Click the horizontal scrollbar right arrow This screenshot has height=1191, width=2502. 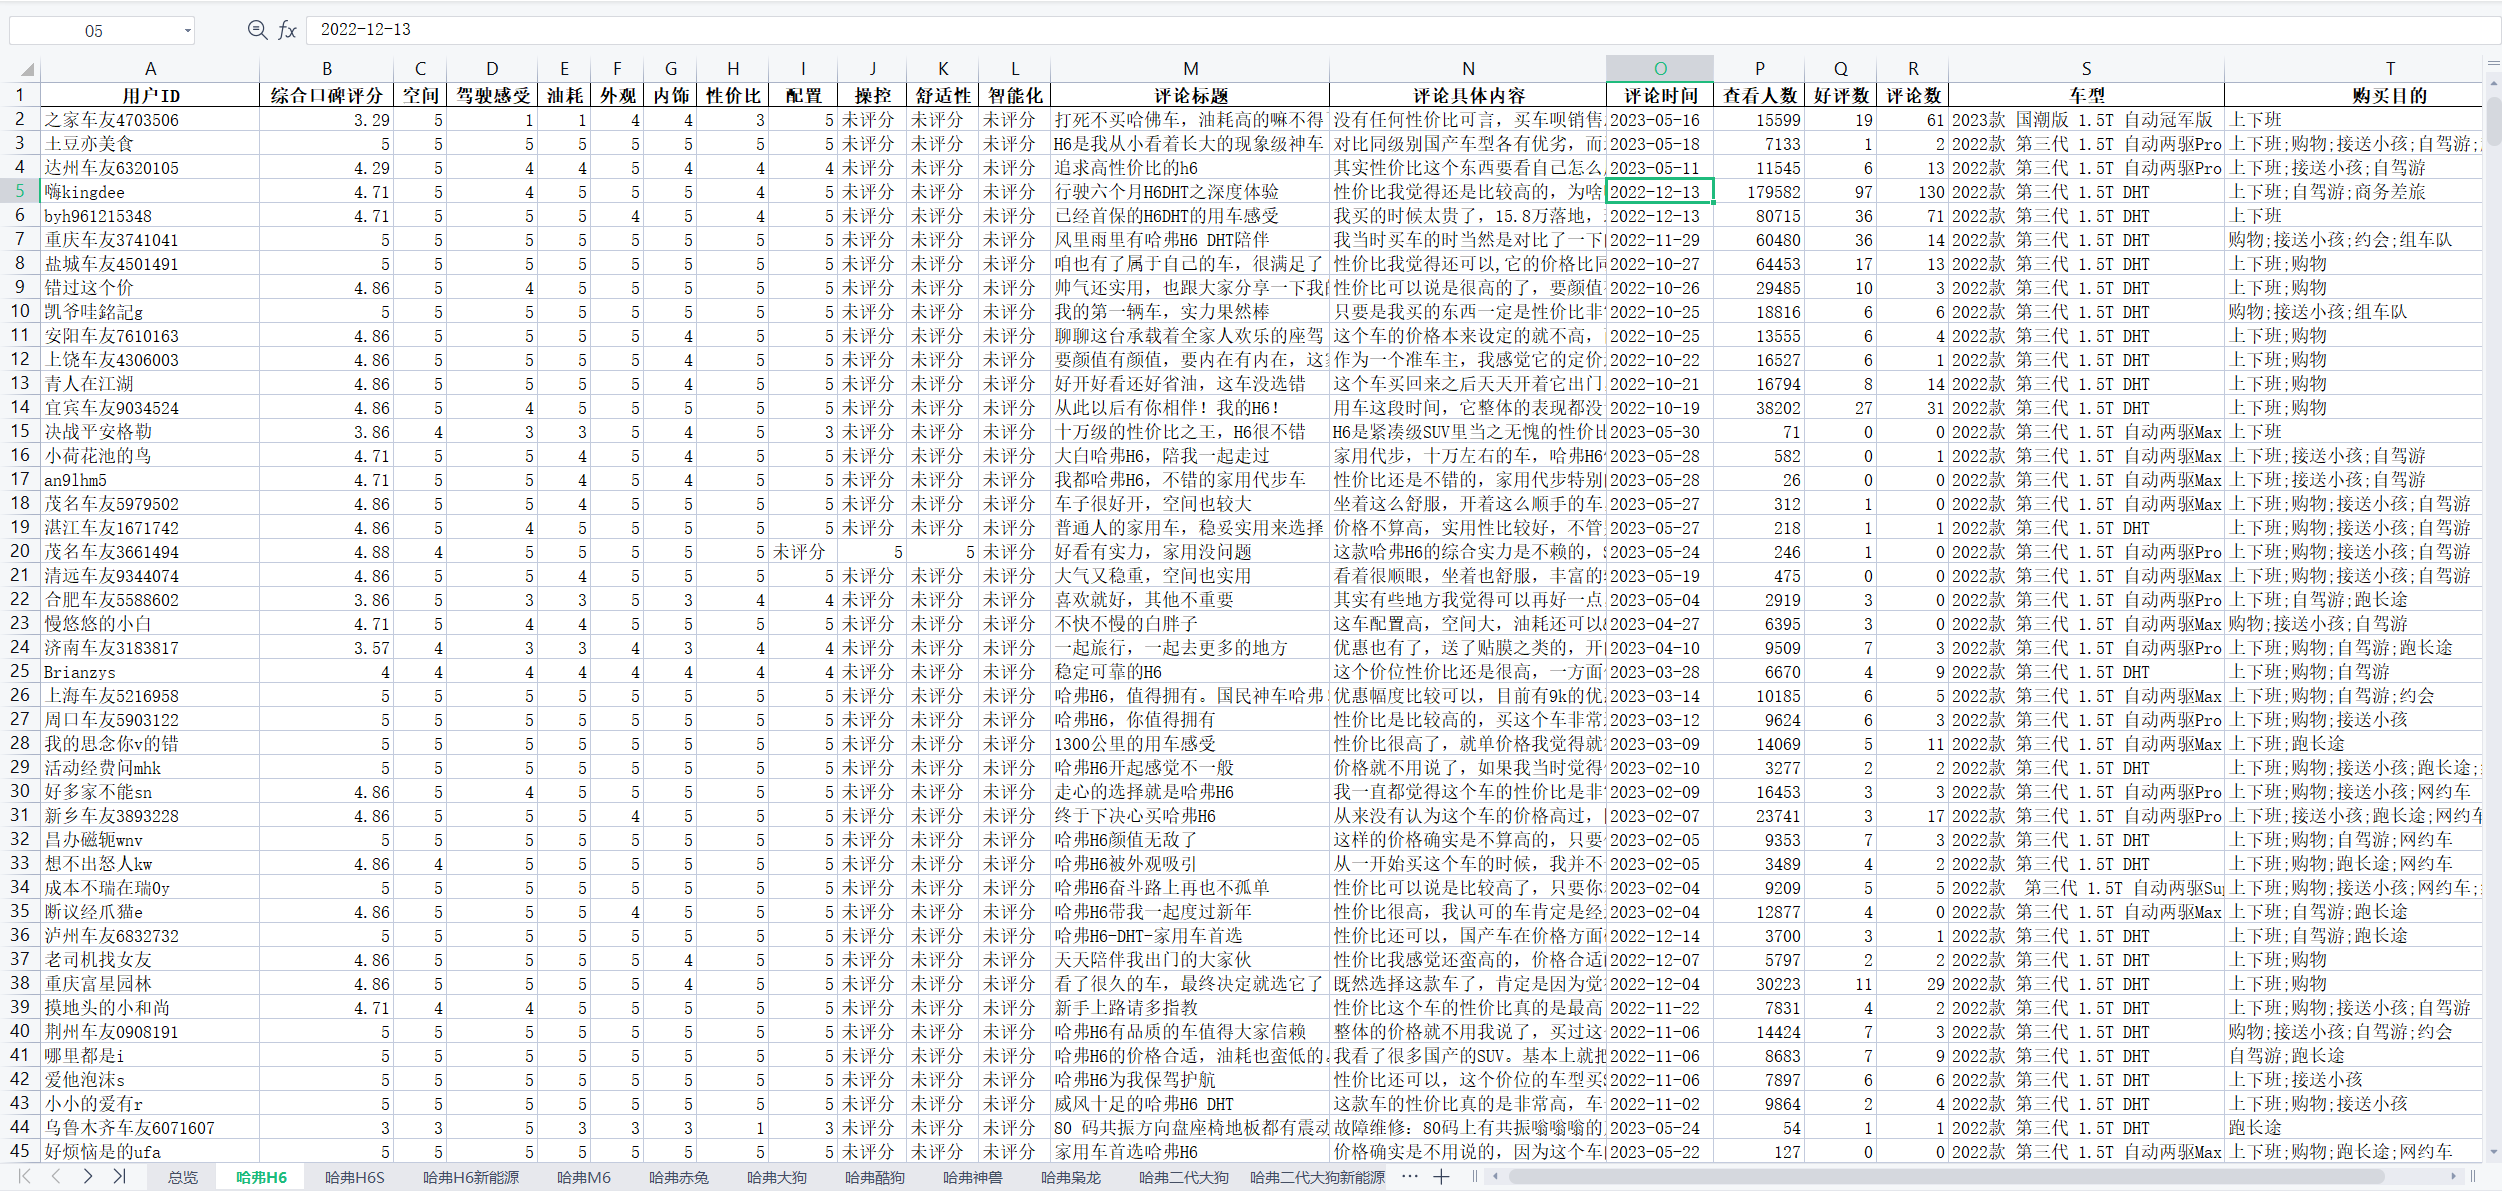tap(2453, 1177)
